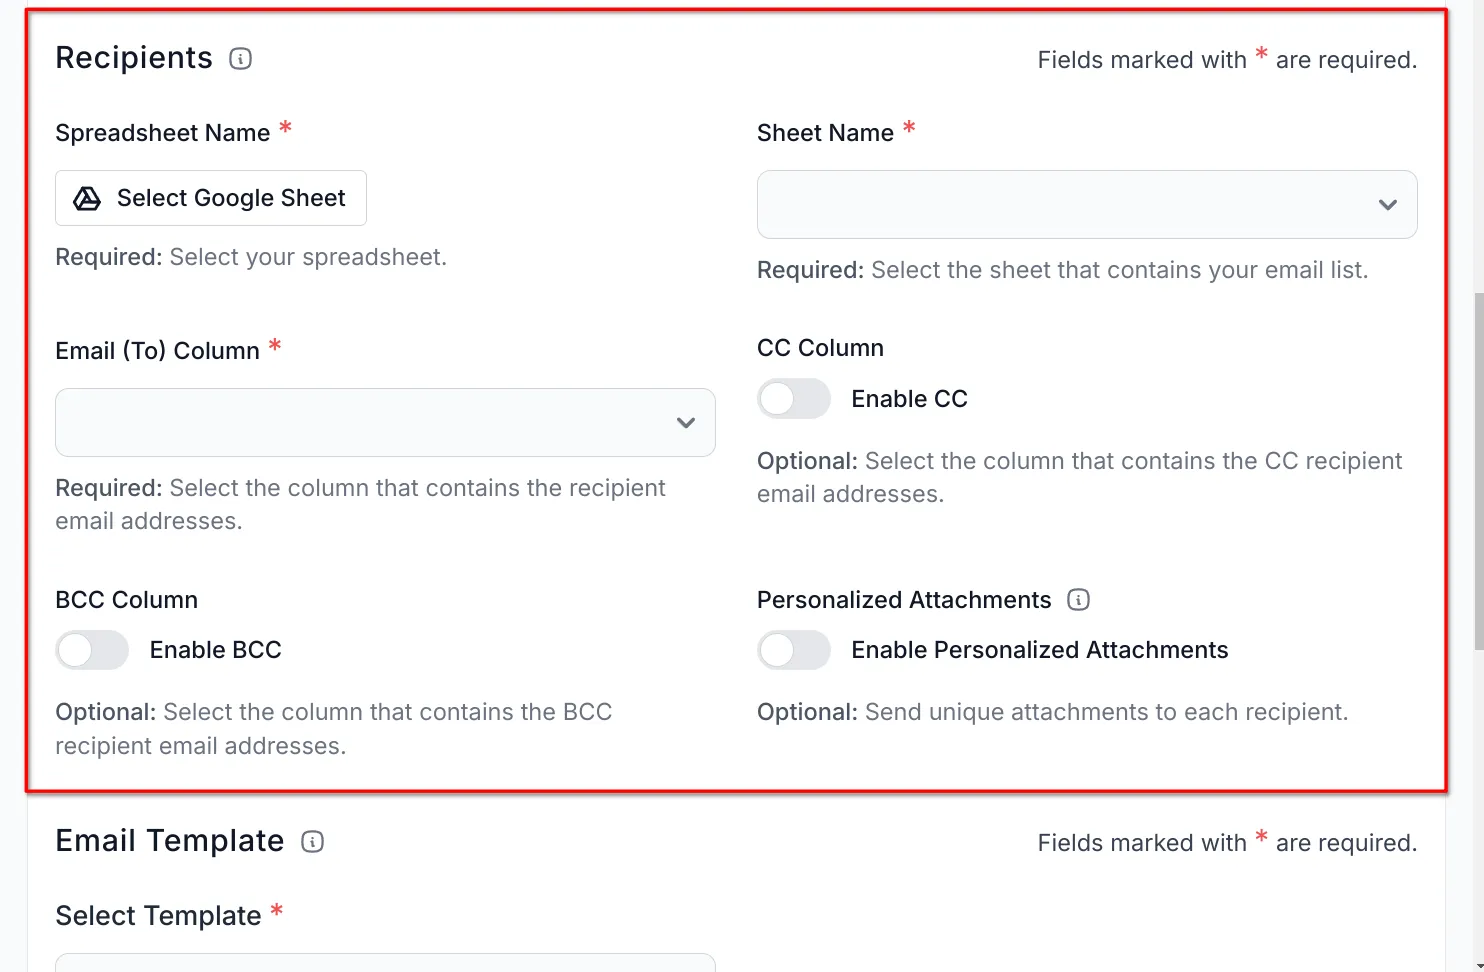Image resolution: width=1484 pixels, height=972 pixels.
Task: Turn on Enable Personalized Attachments
Action: [793, 650]
